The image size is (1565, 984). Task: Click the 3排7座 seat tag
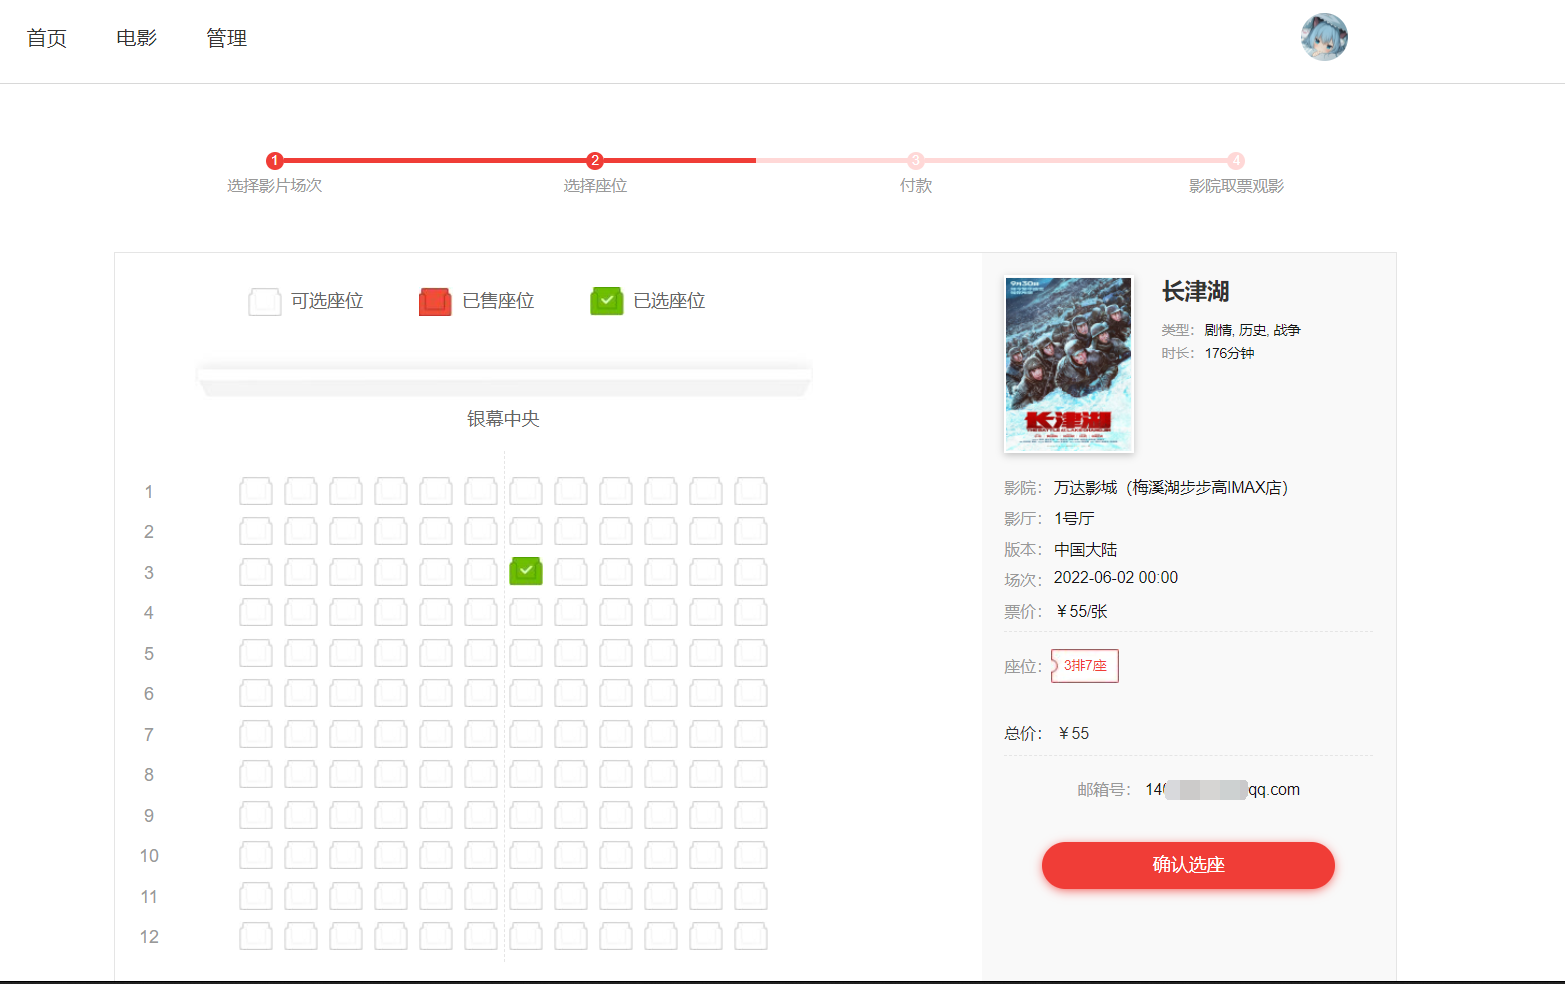(1084, 665)
